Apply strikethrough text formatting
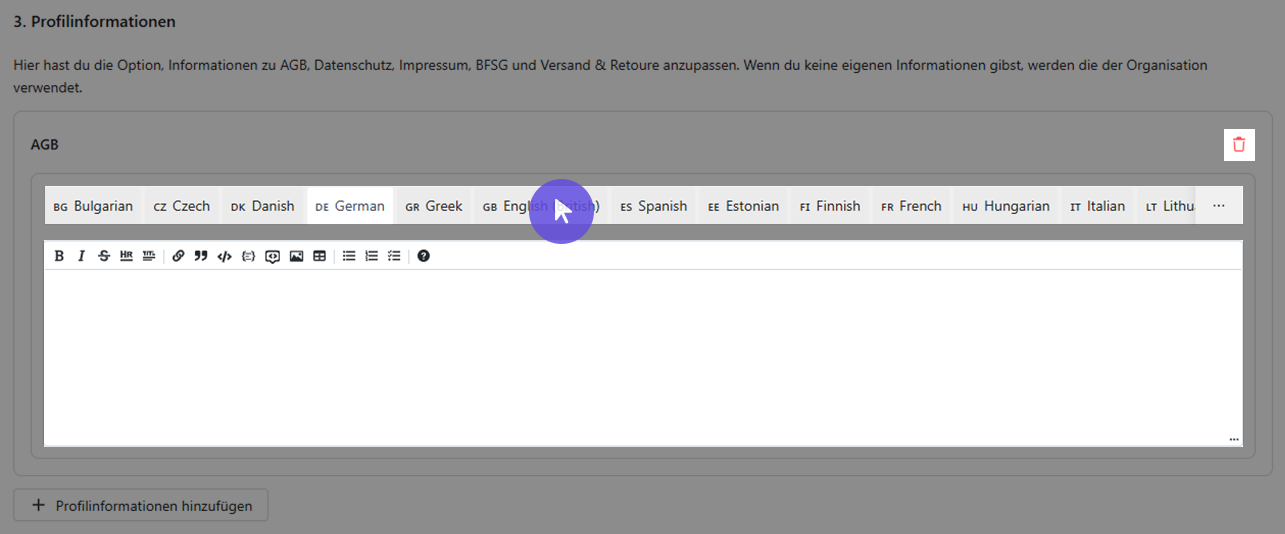Viewport: 1285px width, 534px height. (x=104, y=256)
